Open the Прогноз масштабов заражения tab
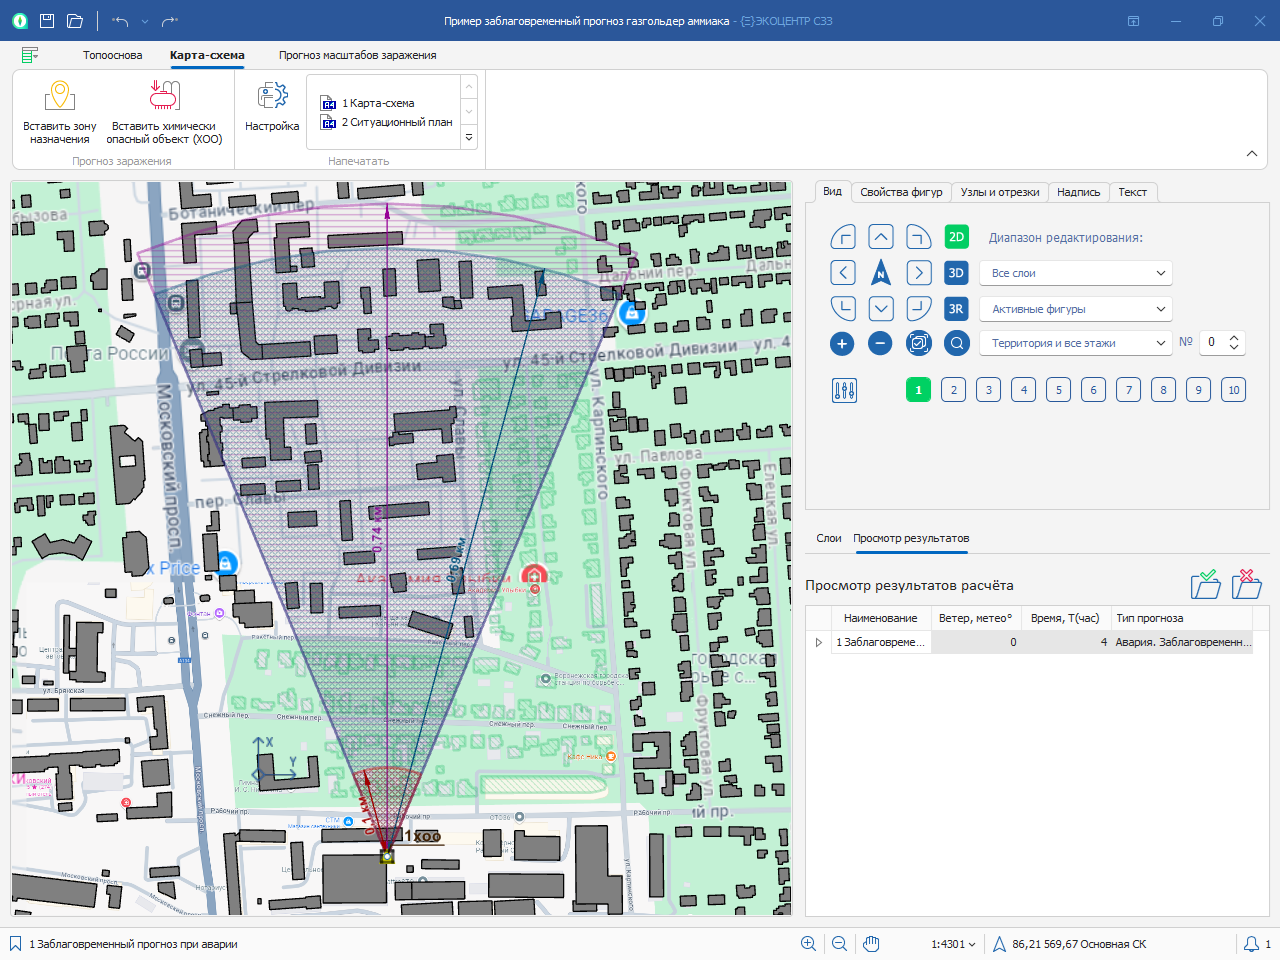The image size is (1280, 960). 357,55
